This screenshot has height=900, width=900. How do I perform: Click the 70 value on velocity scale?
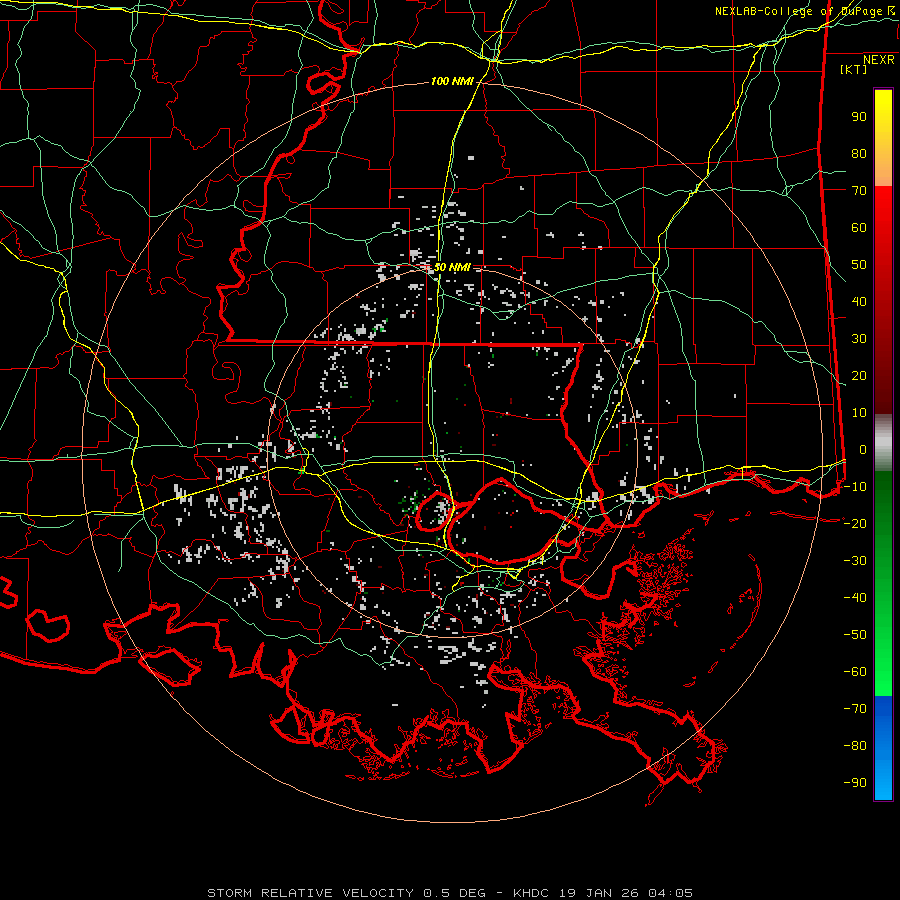pos(859,191)
